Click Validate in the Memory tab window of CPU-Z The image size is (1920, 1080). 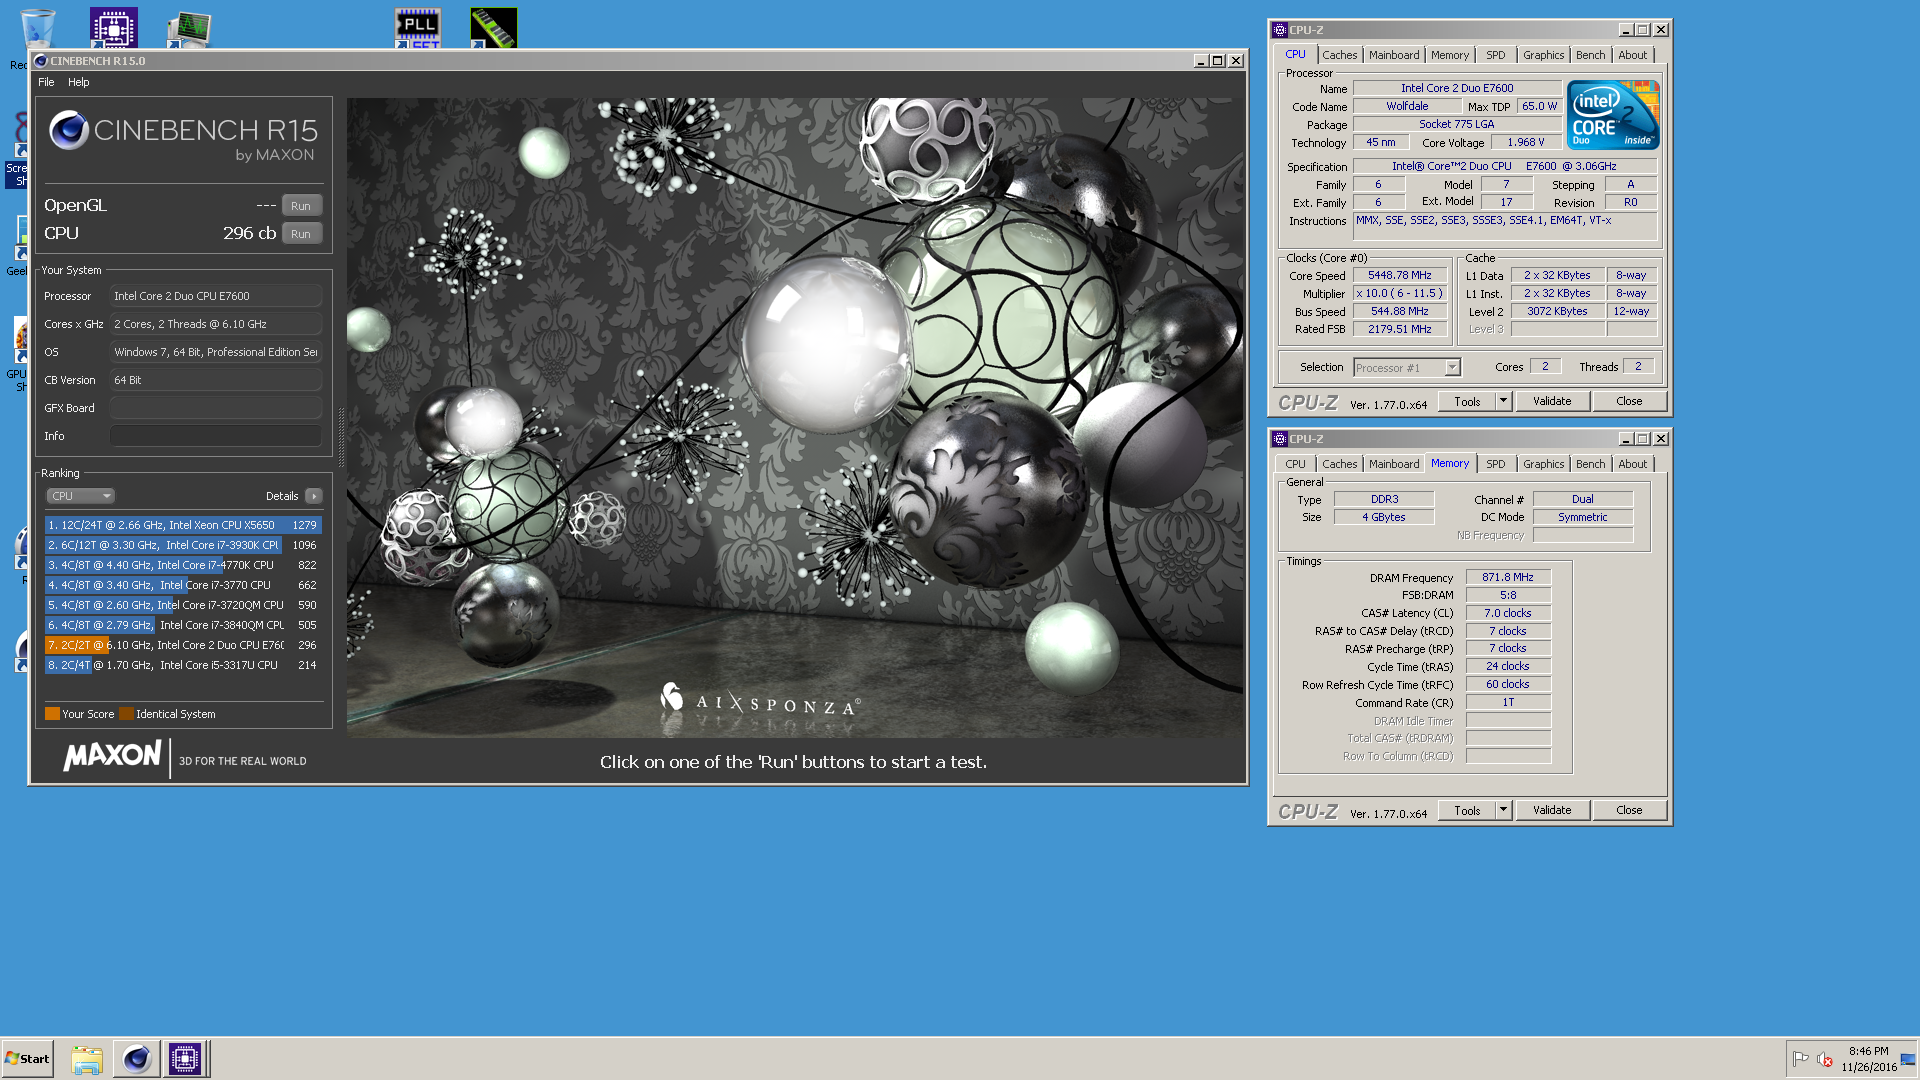coord(1552,810)
